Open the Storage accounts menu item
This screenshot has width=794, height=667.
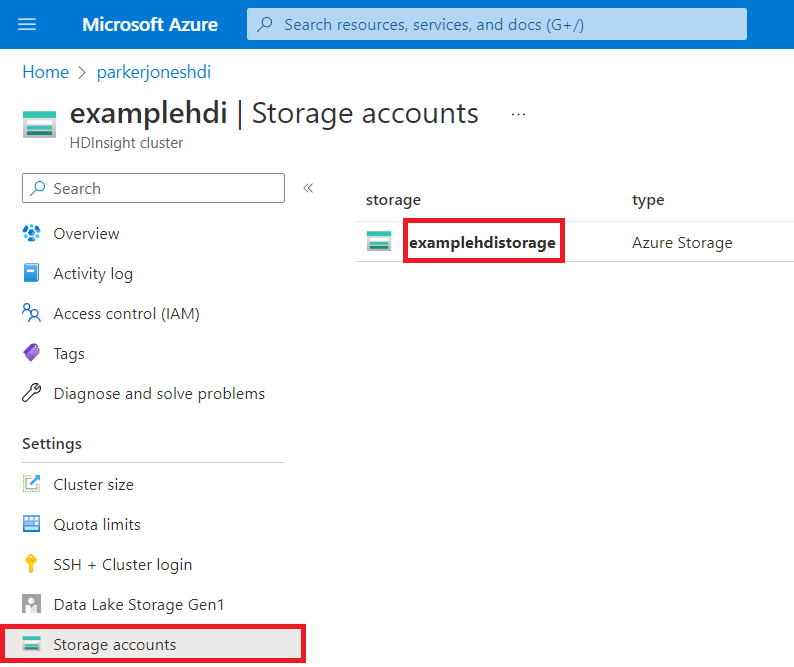click(x=114, y=644)
